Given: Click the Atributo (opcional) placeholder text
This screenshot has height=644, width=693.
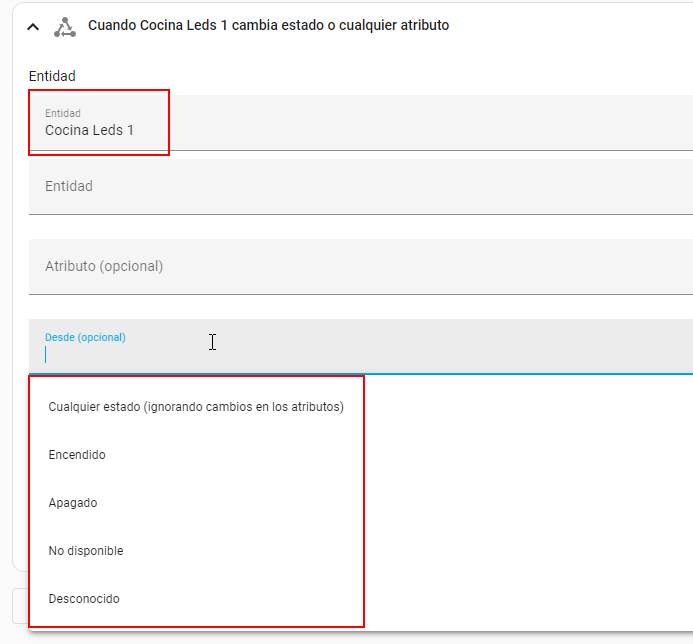Looking at the screenshot, I should 104,266.
